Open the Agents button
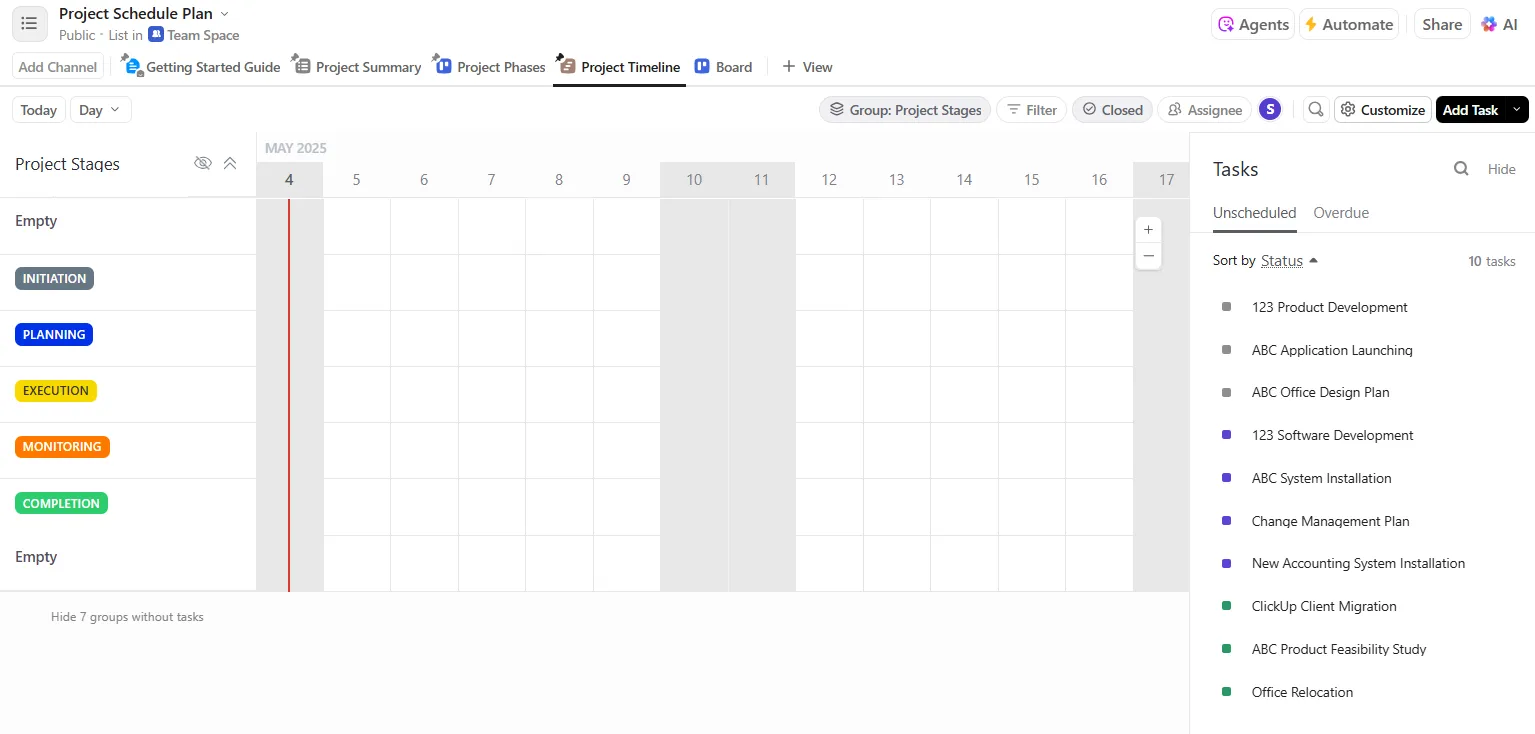 coord(1253,24)
